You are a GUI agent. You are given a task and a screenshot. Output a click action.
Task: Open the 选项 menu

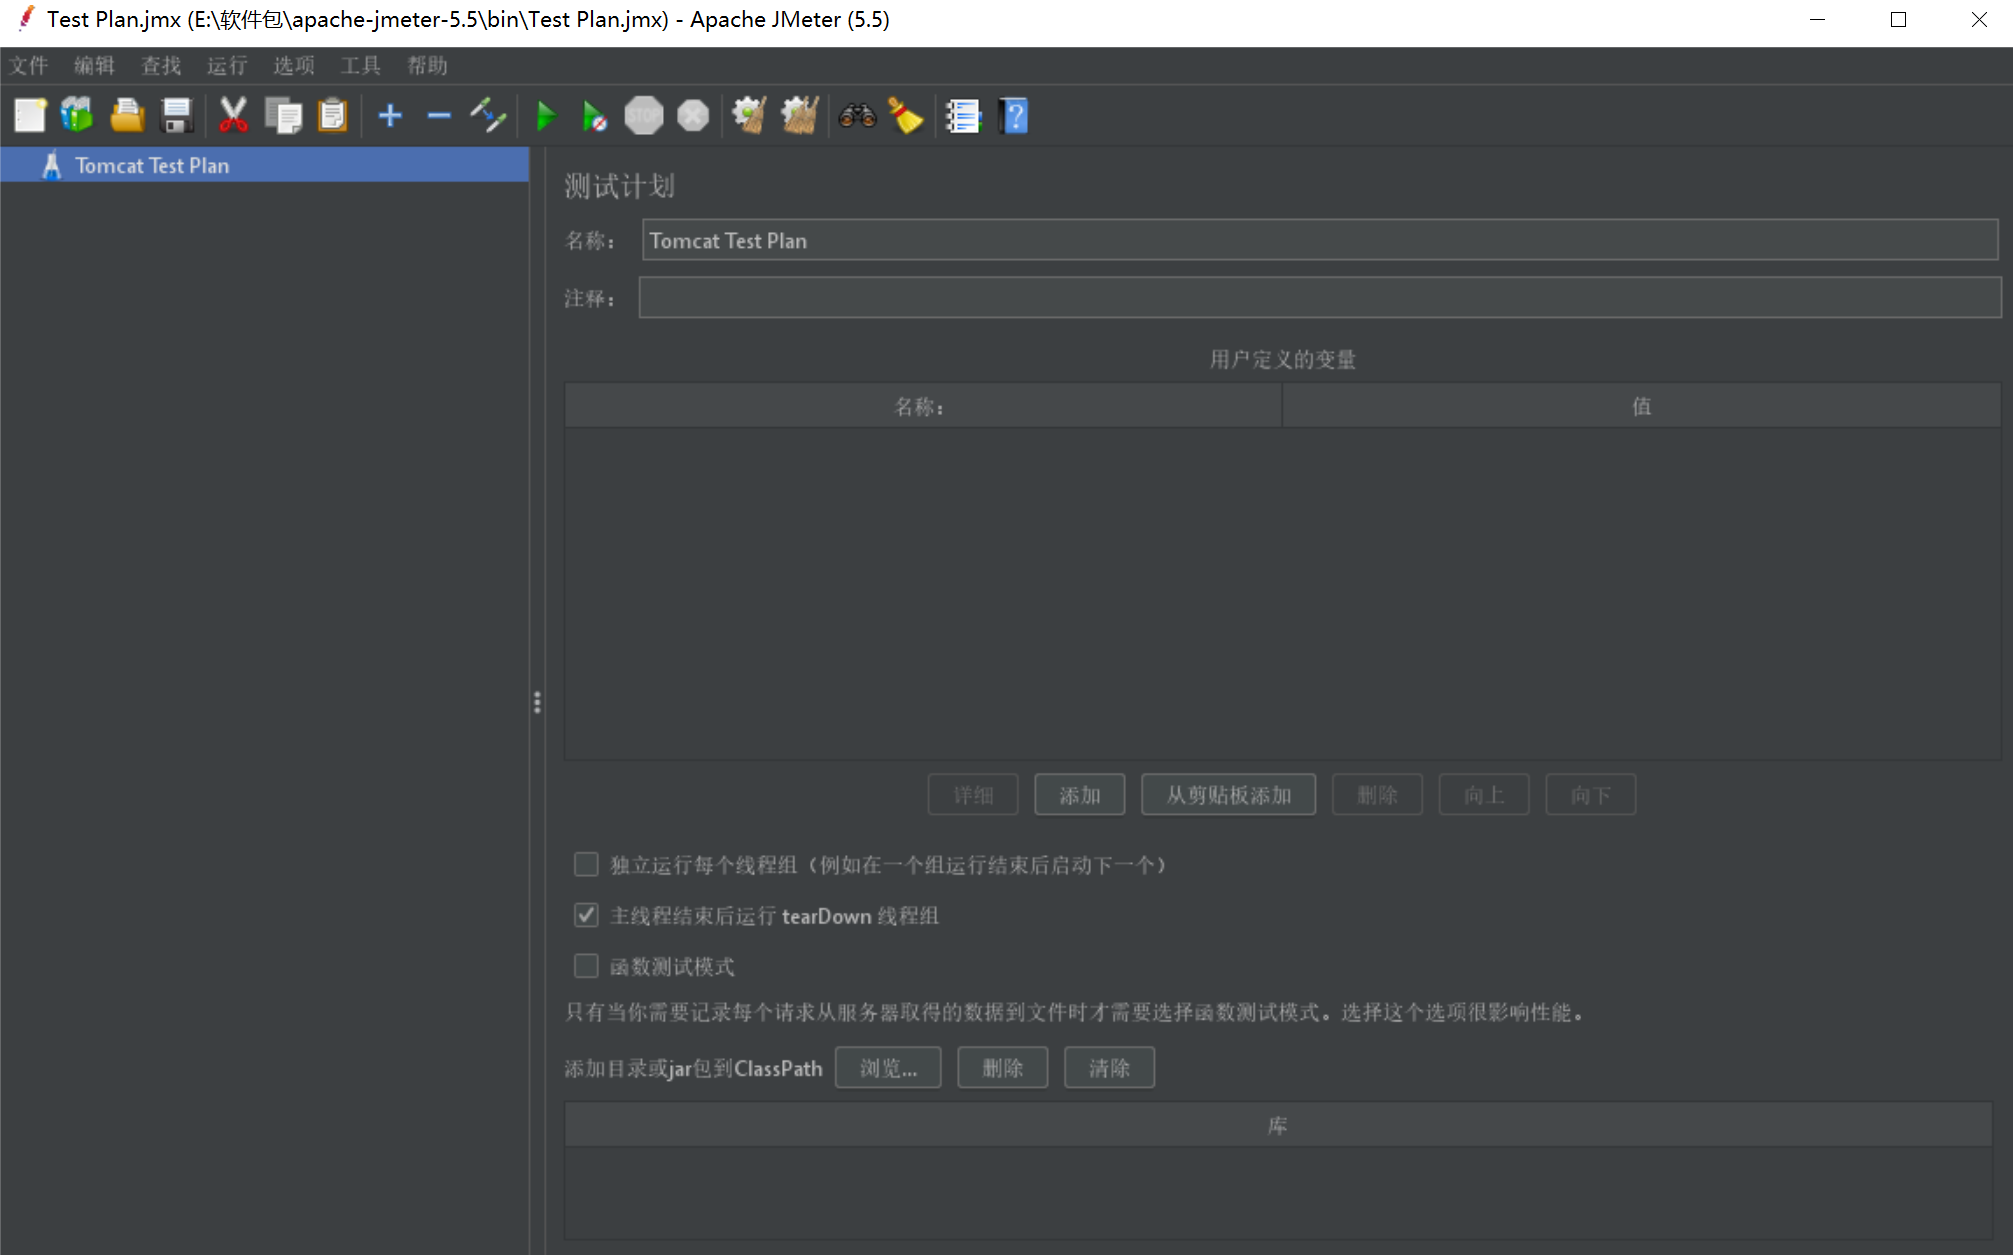point(294,66)
